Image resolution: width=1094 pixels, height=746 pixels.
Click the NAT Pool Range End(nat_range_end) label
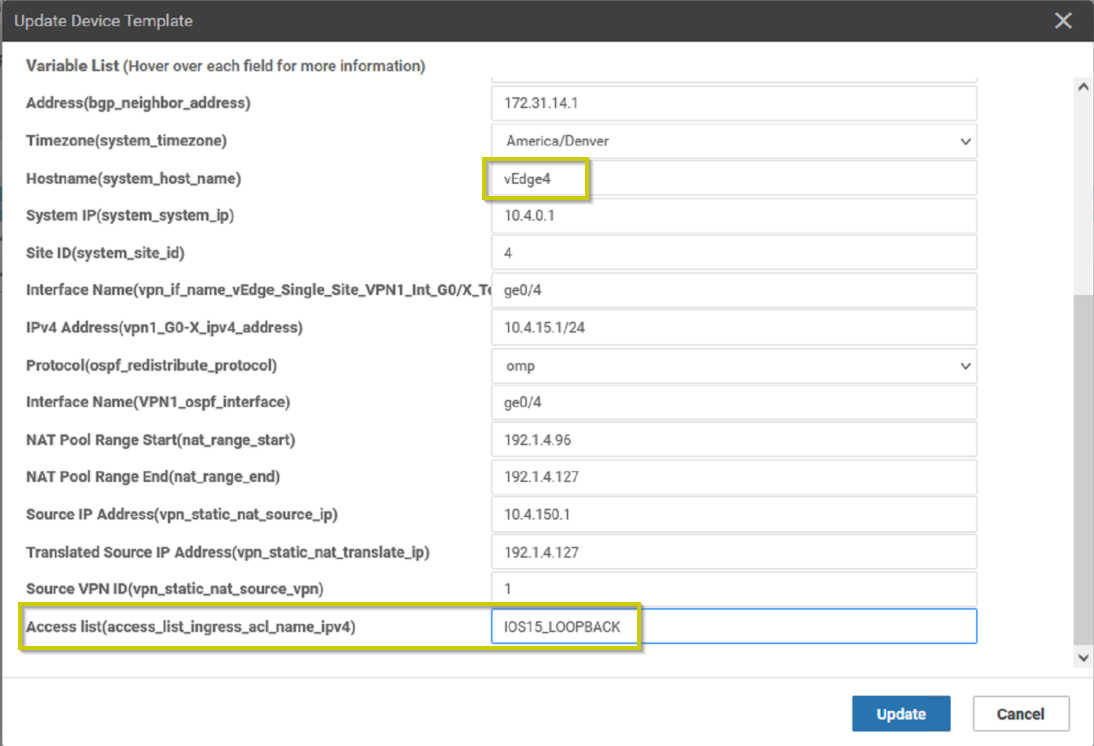(153, 477)
